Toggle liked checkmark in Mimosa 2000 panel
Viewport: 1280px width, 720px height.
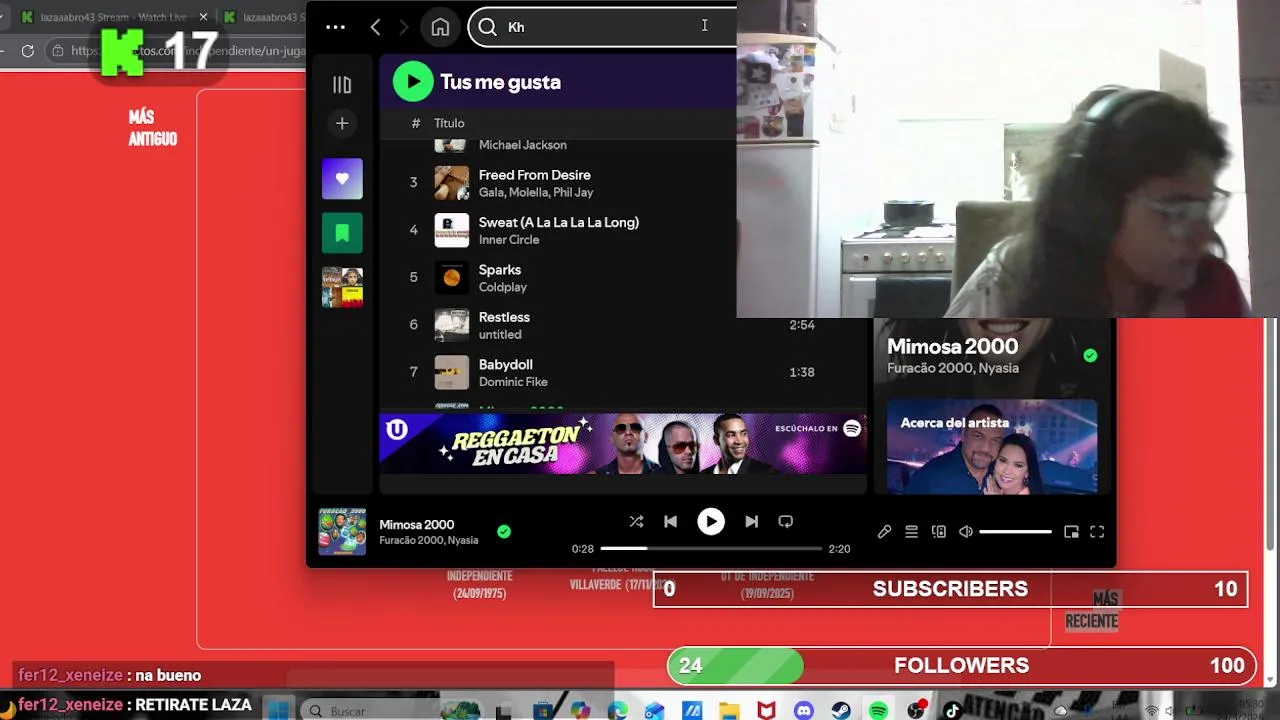tap(1090, 355)
